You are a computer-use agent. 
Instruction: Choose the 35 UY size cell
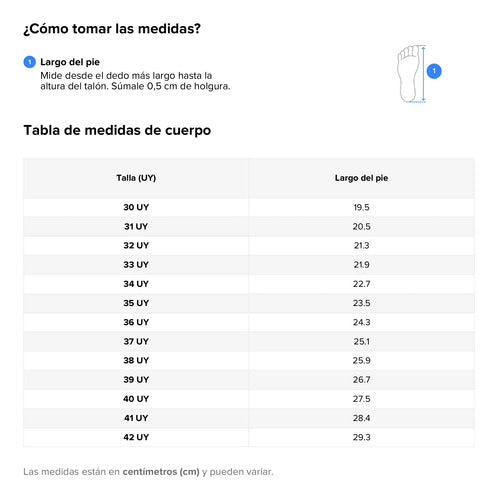click(136, 303)
